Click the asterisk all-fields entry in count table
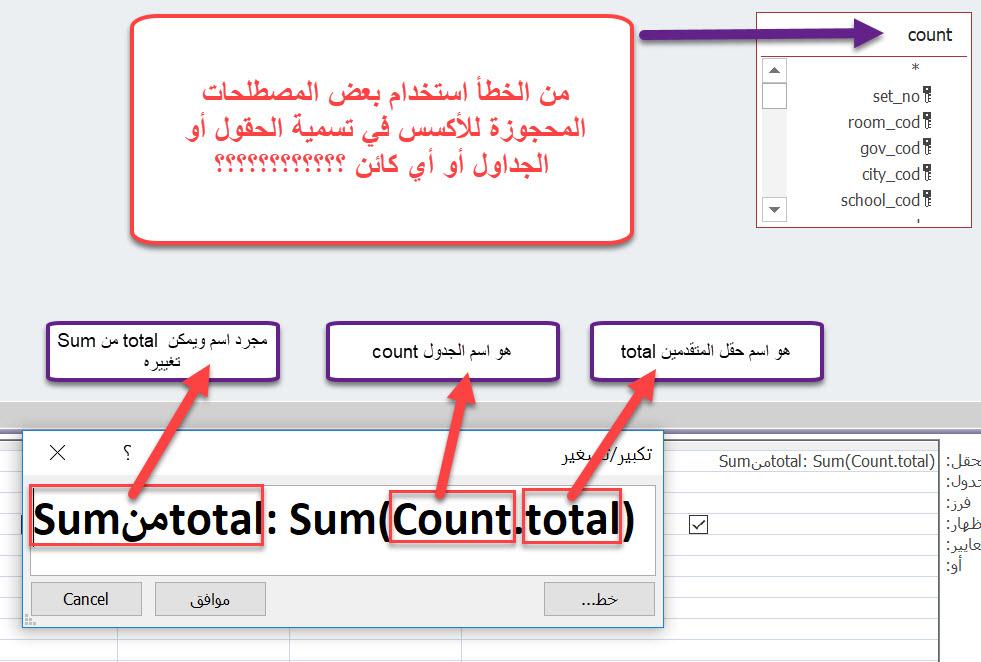This screenshot has height=662, width=981. [x=914, y=69]
